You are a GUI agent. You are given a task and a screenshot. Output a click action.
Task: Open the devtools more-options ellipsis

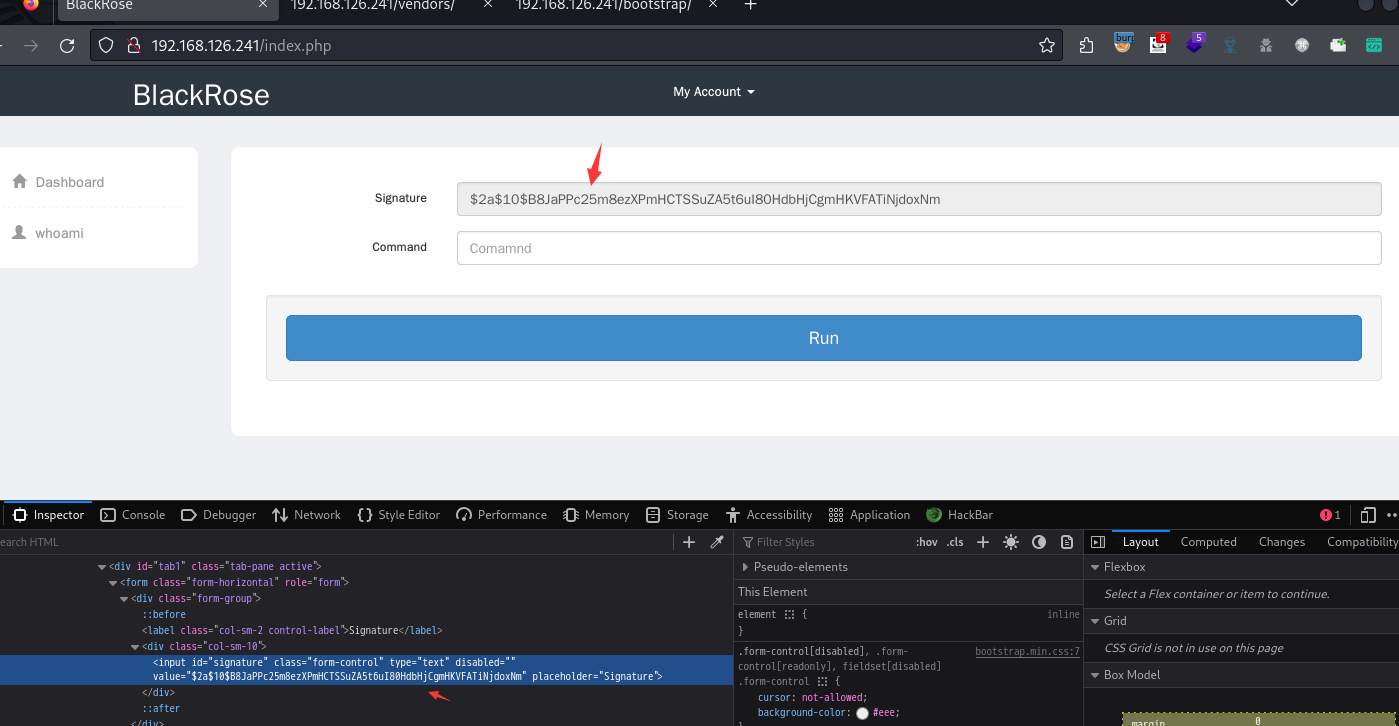click(x=1392, y=515)
